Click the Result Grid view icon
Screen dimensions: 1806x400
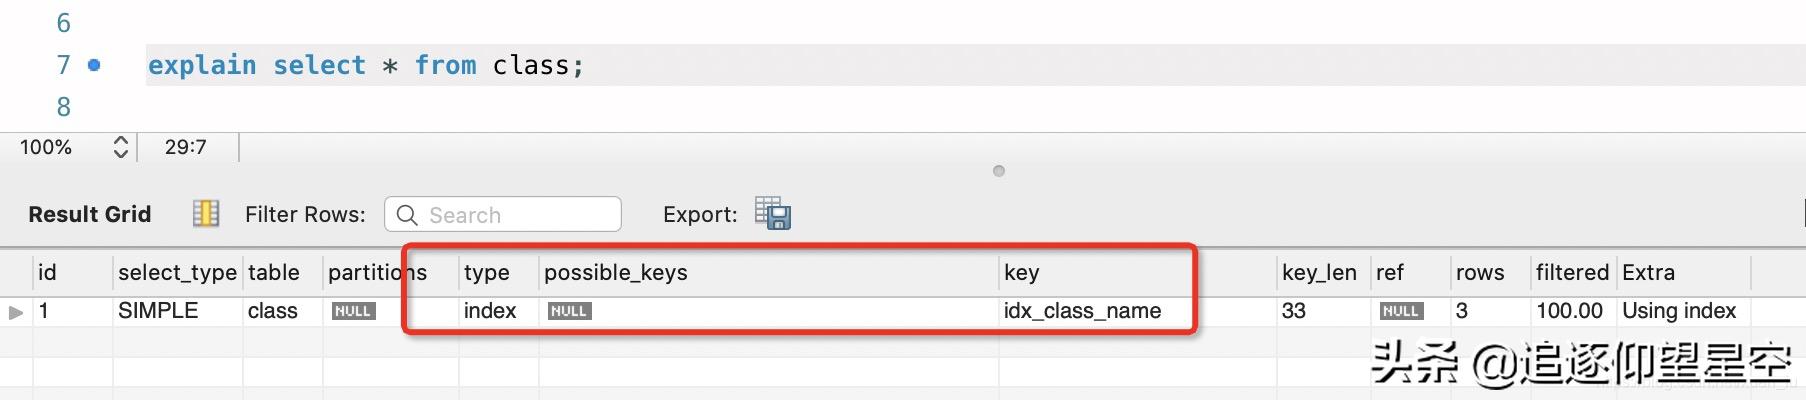click(206, 214)
